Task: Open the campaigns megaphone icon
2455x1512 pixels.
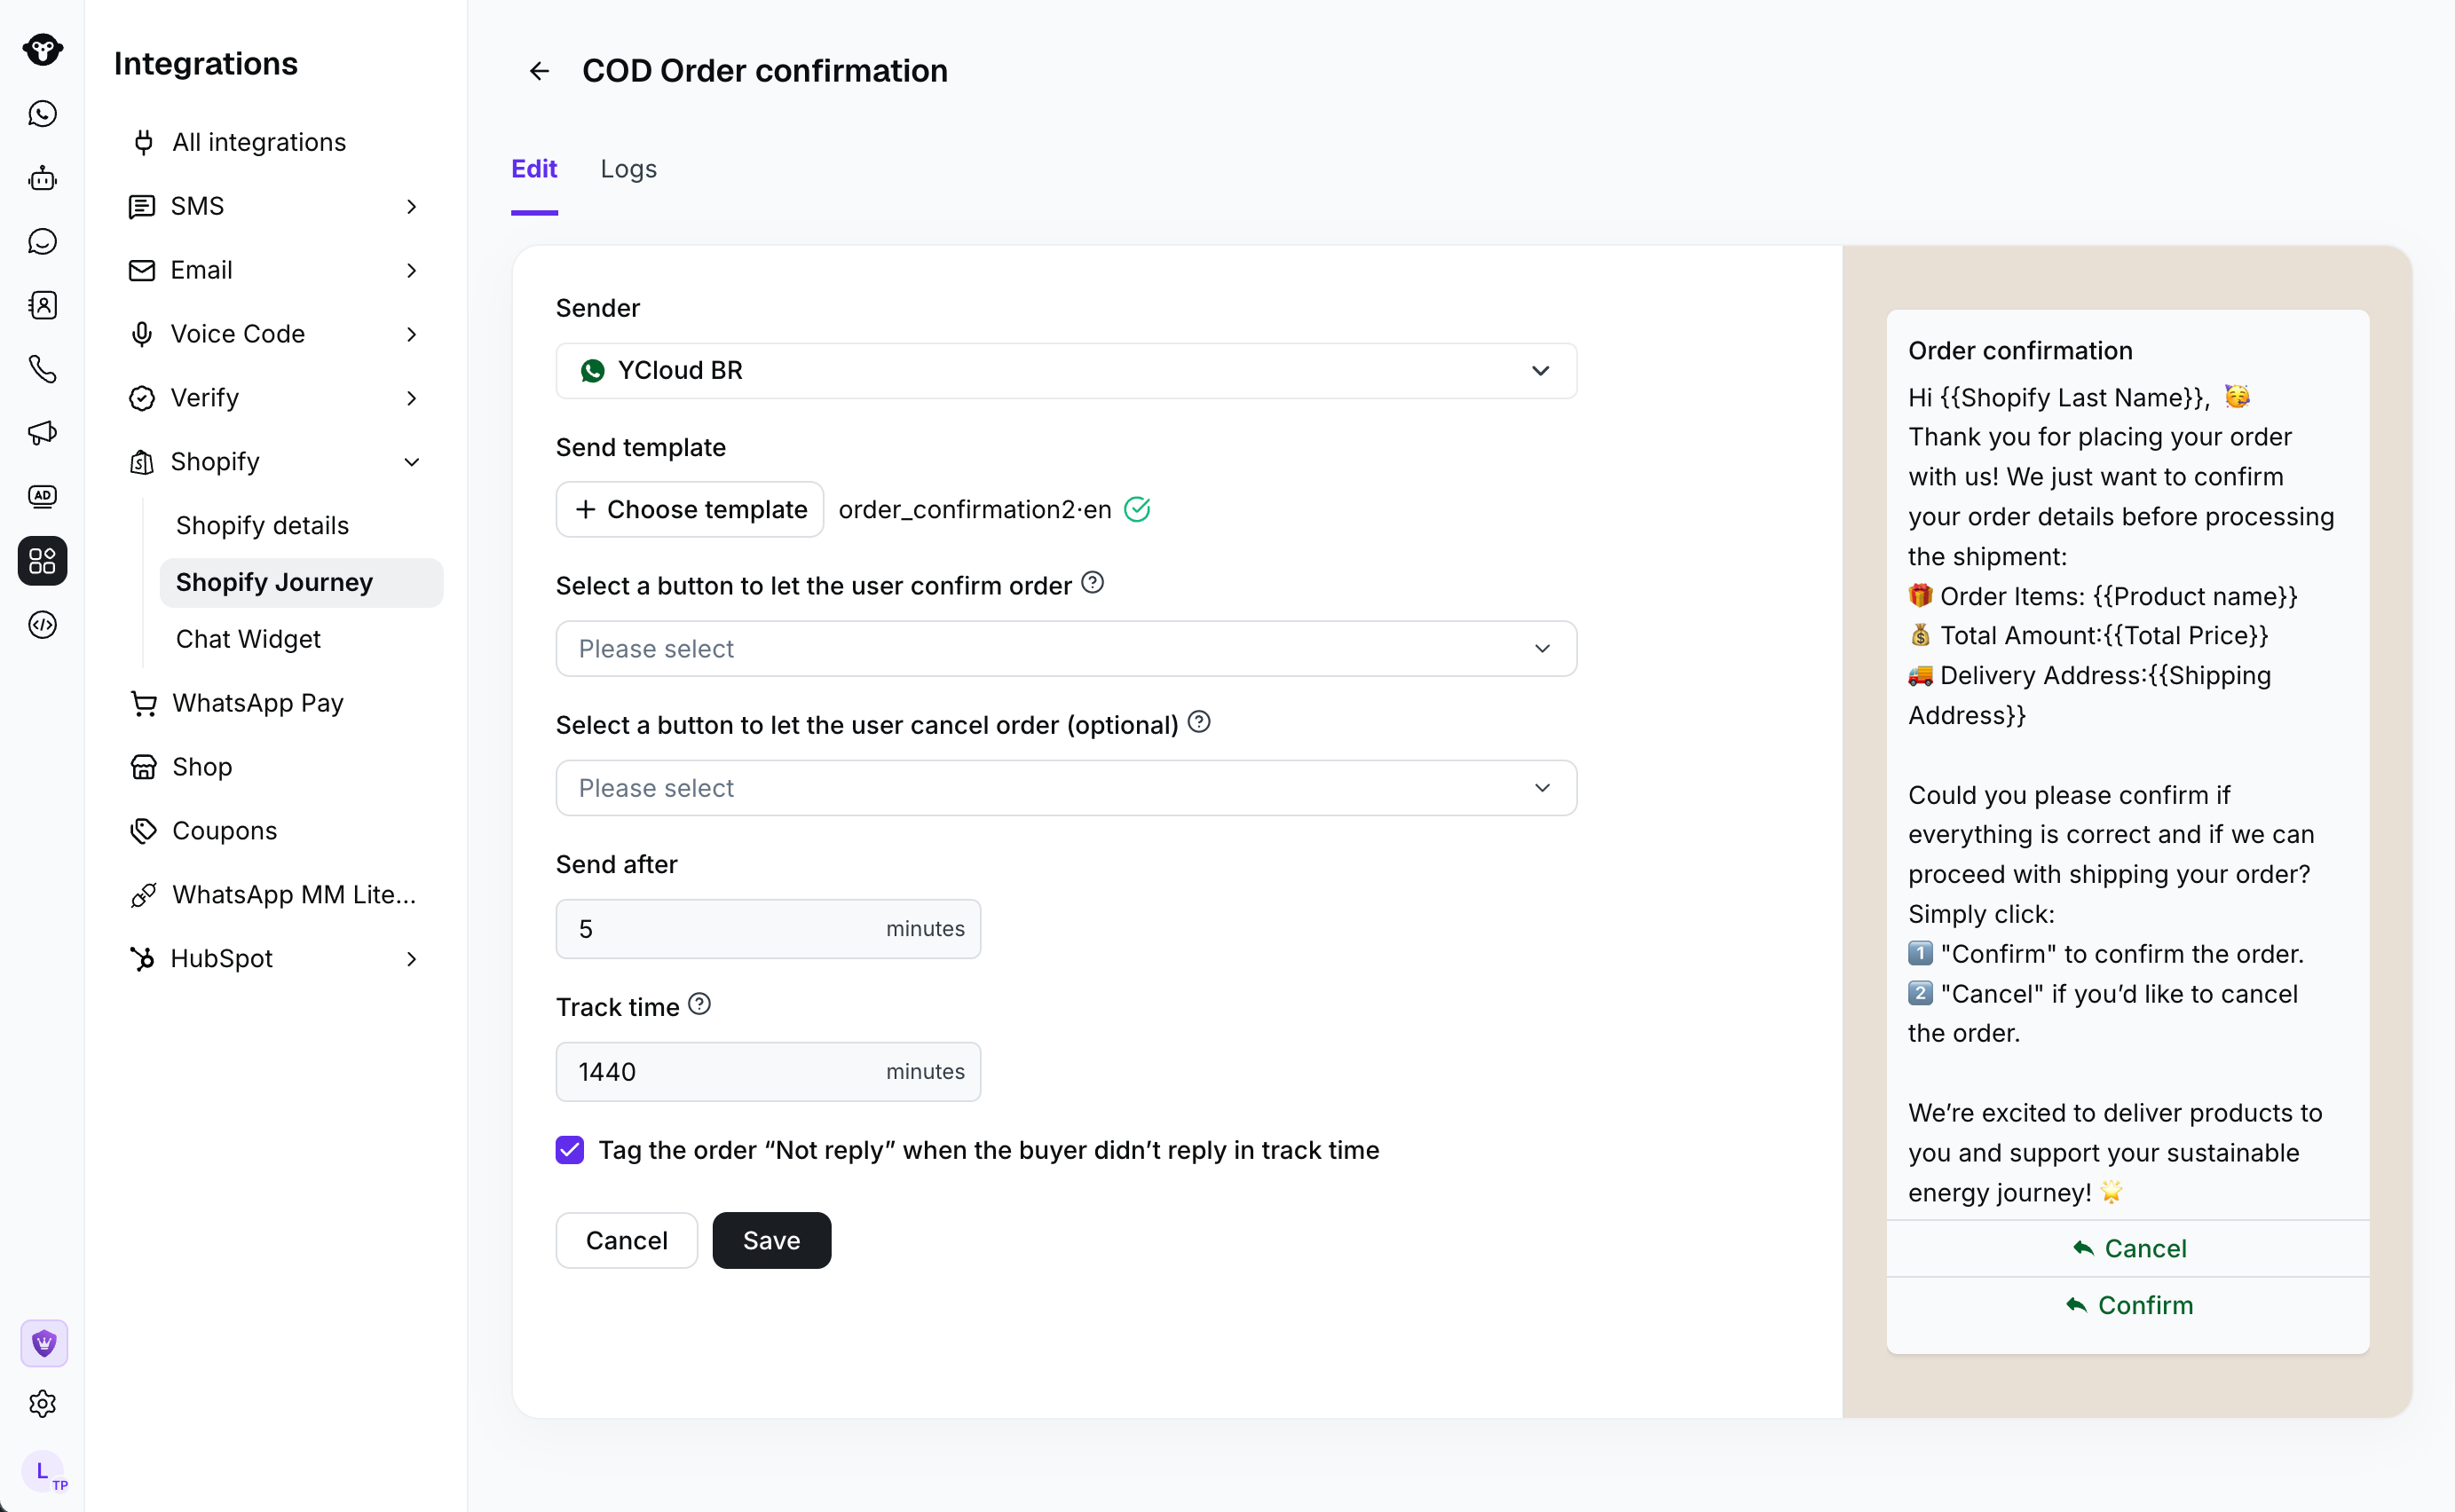Action: point(42,433)
